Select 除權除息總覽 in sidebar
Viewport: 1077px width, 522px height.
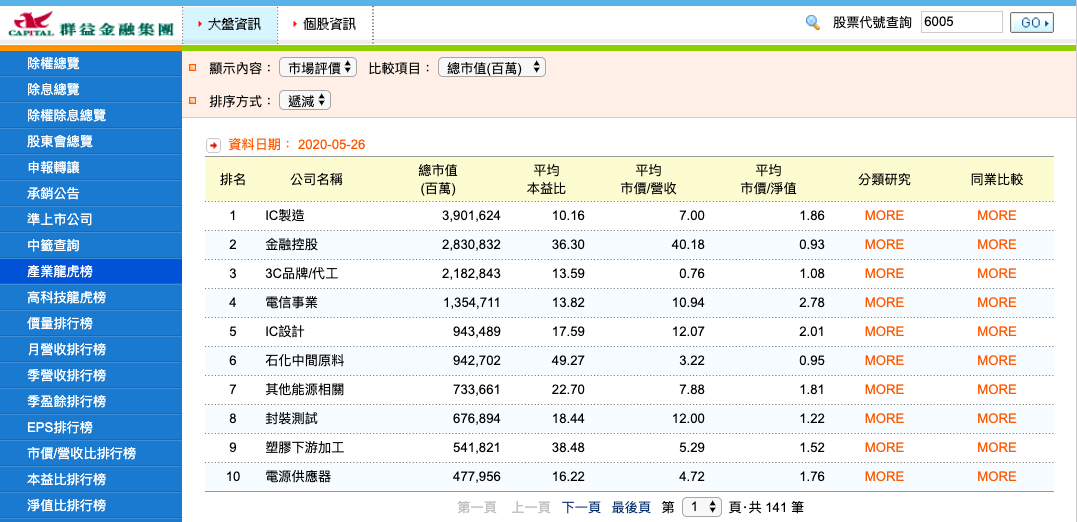click(x=91, y=116)
